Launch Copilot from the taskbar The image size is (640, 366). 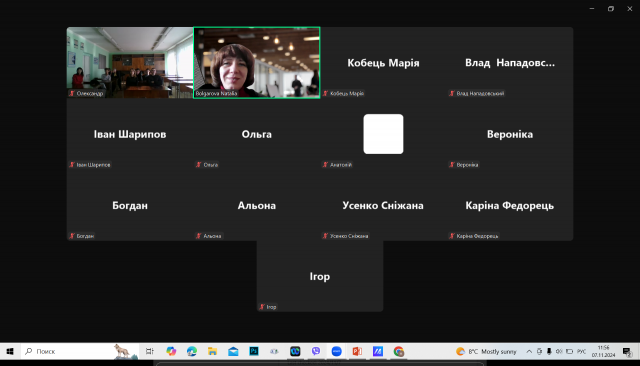(171, 351)
